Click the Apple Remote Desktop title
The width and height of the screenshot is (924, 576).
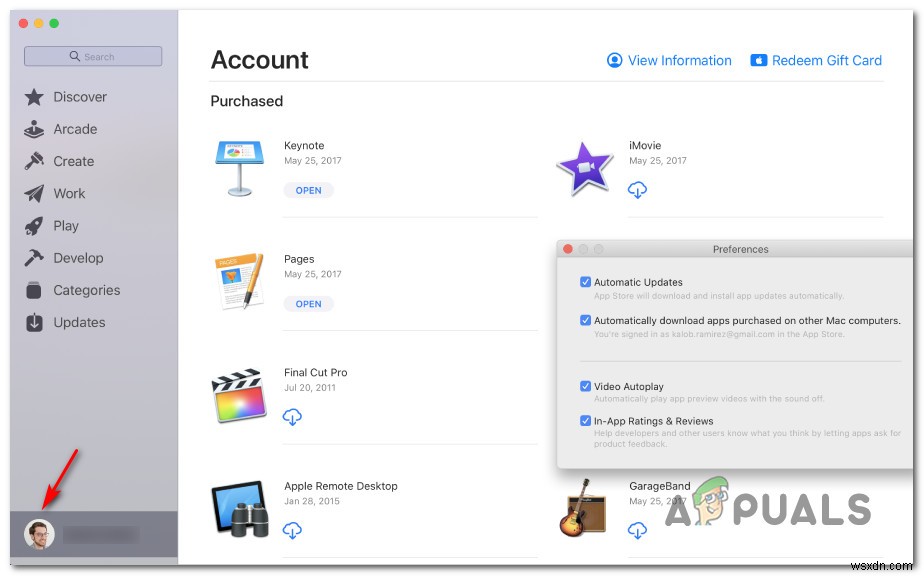point(341,486)
